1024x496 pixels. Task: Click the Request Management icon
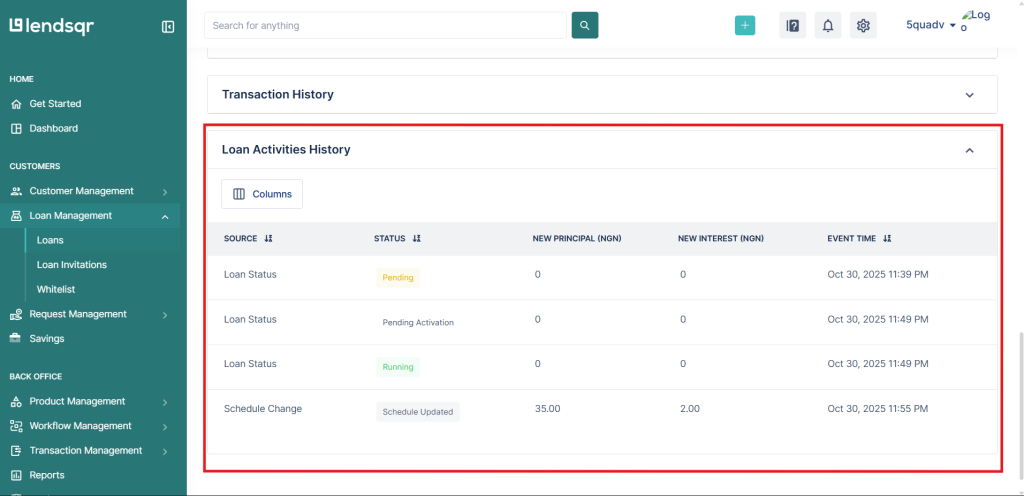point(16,315)
